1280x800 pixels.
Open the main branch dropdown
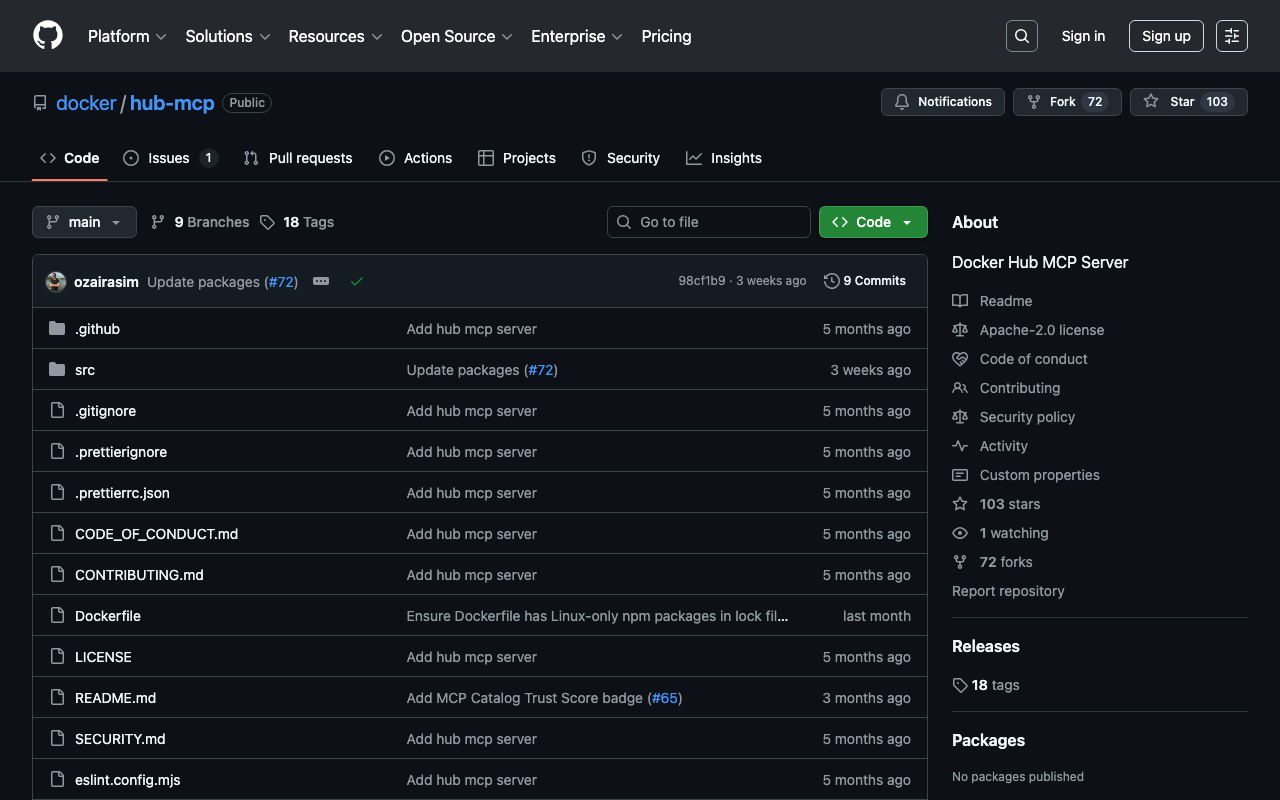point(84,222)
